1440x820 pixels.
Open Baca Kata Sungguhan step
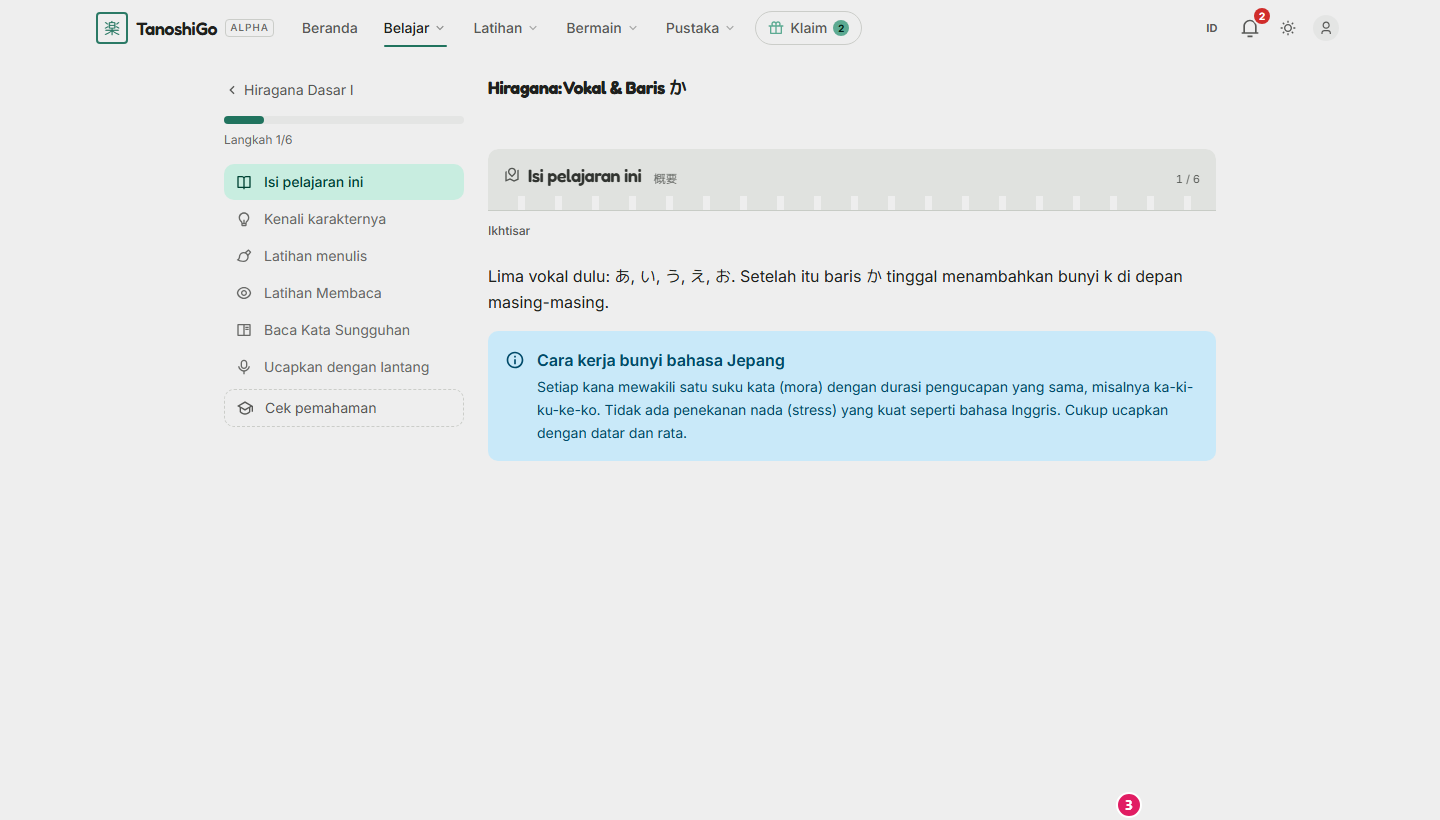344,330
